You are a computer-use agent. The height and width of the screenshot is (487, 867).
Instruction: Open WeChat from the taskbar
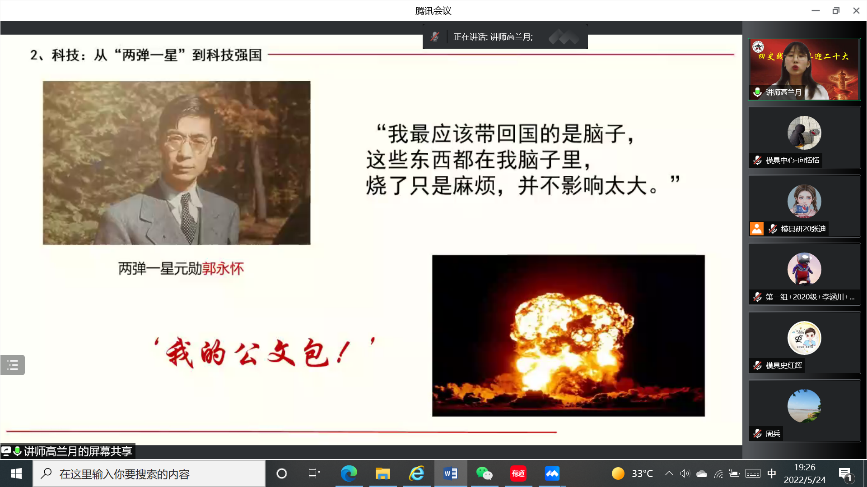coord(484,474)
